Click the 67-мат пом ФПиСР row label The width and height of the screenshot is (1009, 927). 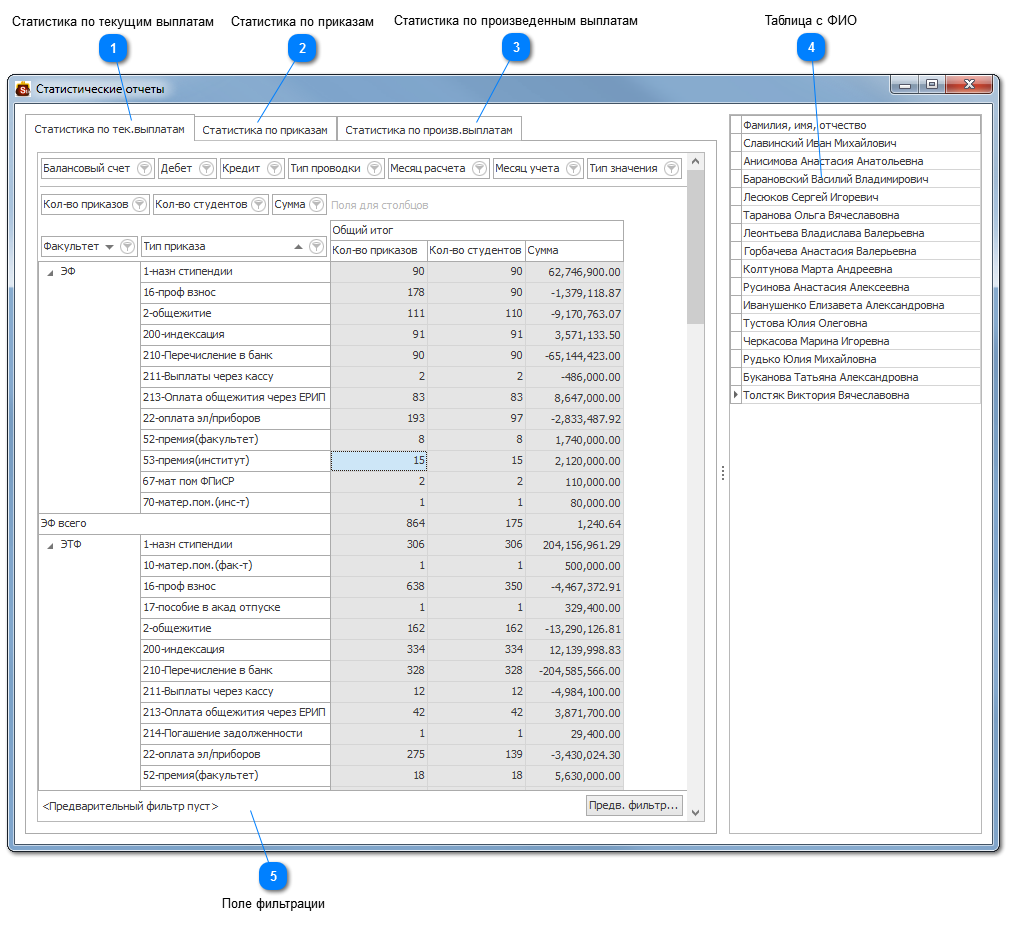point(236,482)
